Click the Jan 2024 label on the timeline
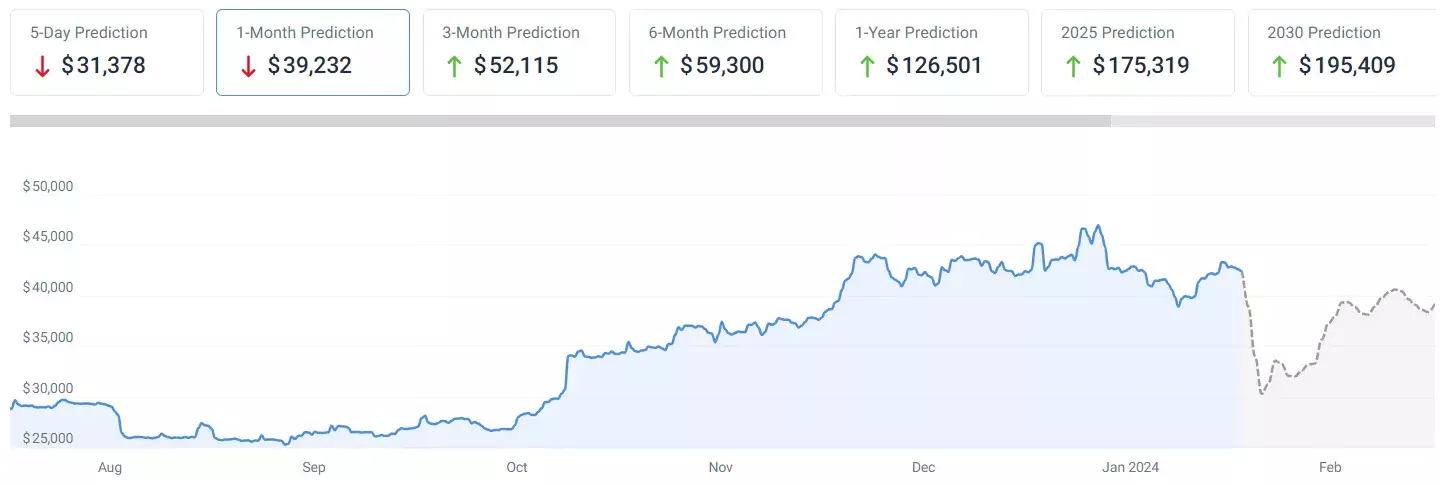 1133,467
